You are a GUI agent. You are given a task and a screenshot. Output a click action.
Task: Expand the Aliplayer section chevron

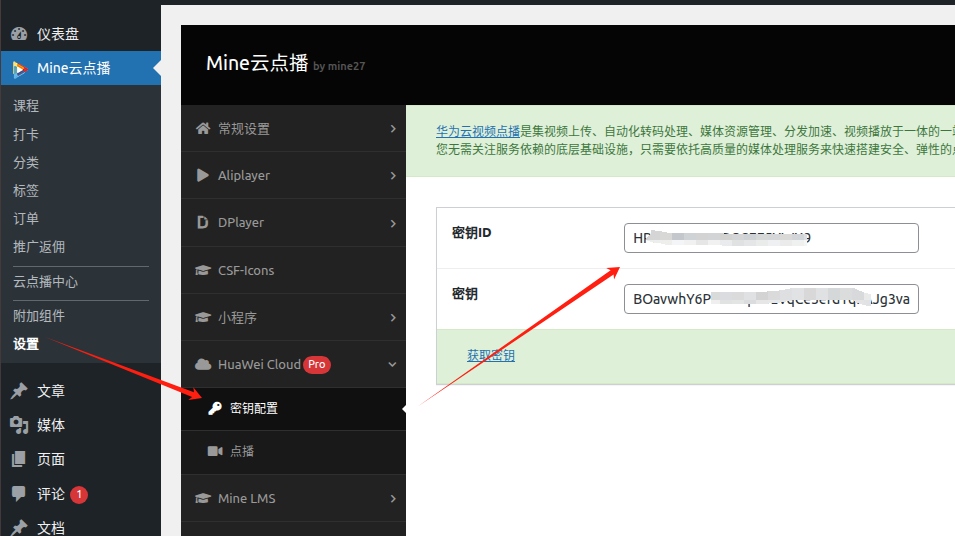click(x=393, y=175)
